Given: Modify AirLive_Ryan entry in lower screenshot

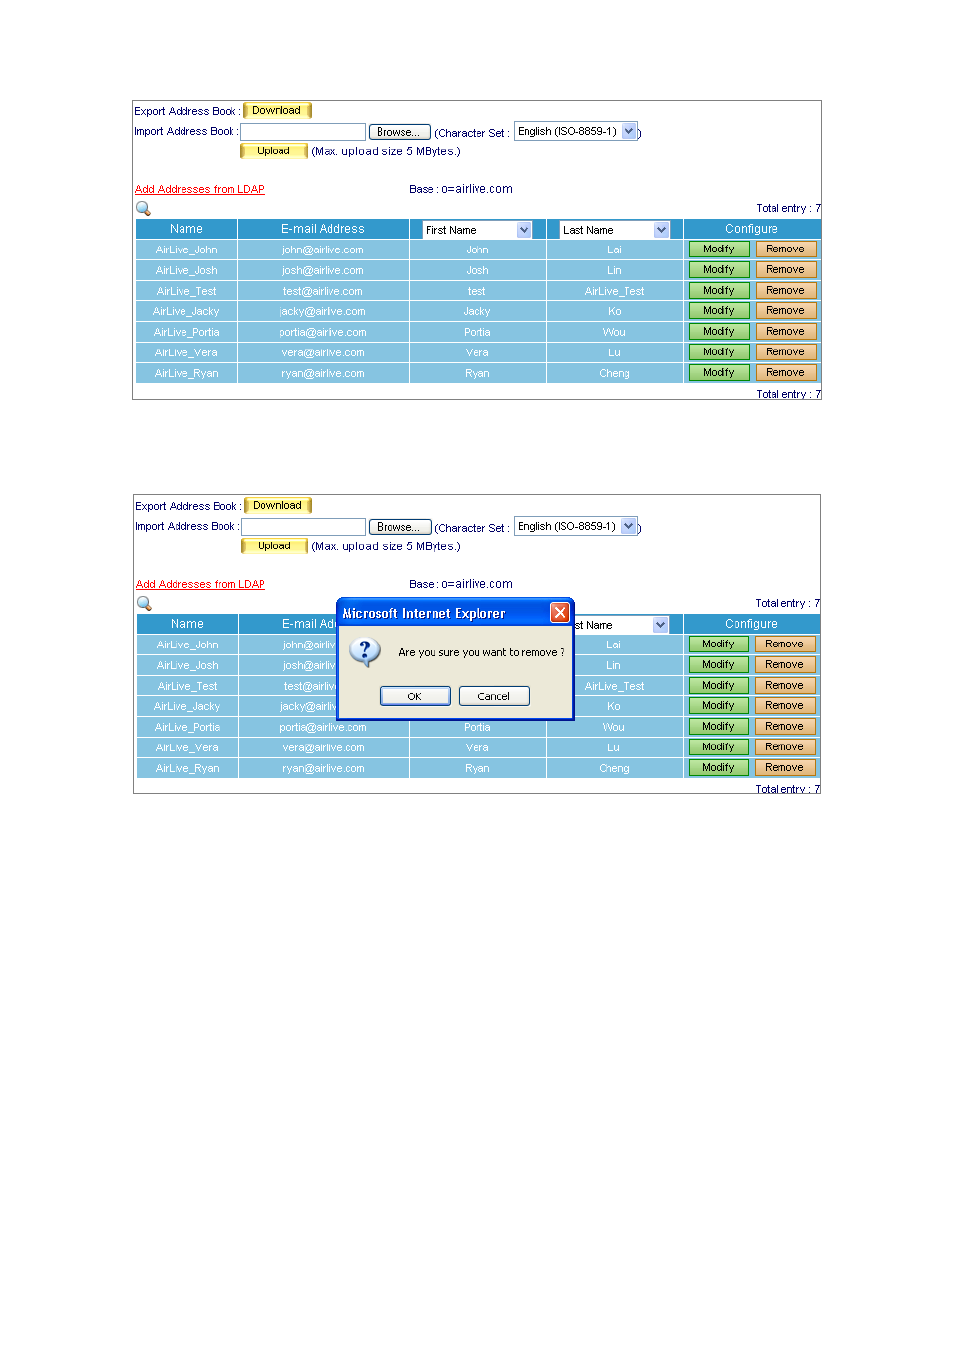Looking at the screenshot, I should pyautogui.click(x=719, y=767).
